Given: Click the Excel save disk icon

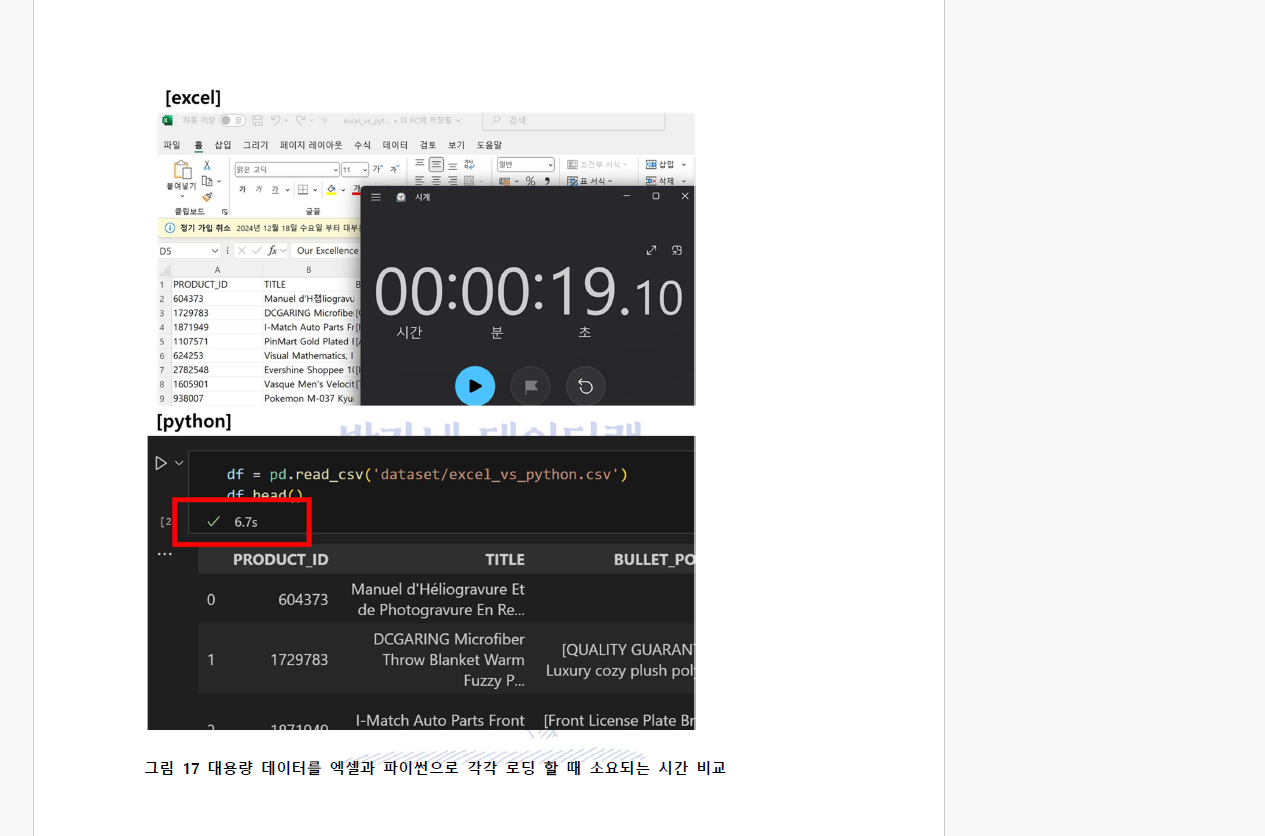Looking at the screenshot, I should 257,120.
